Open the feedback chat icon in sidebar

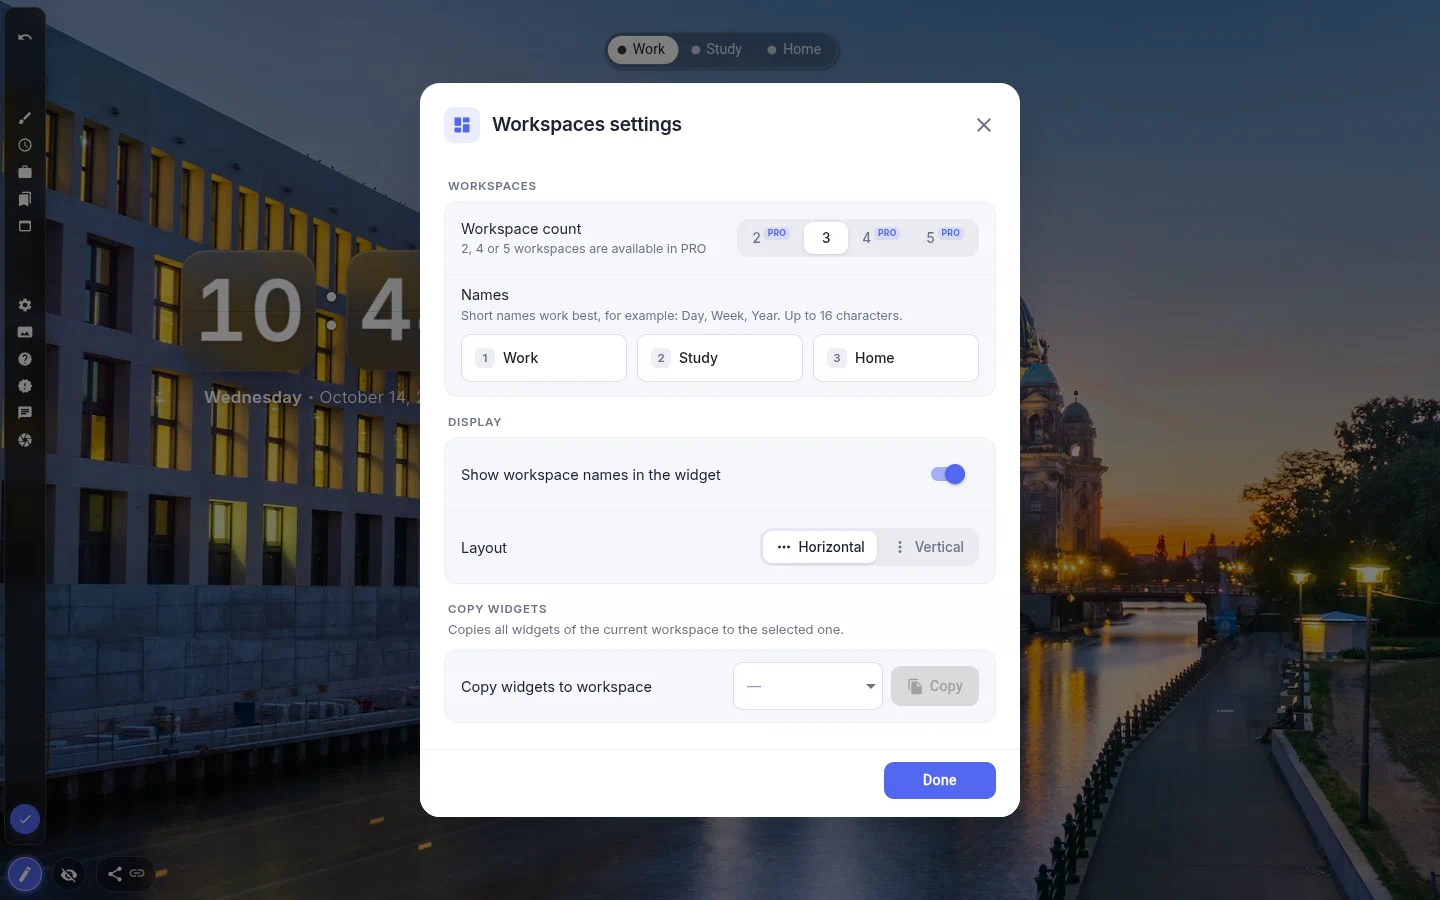tap(25, 413)
